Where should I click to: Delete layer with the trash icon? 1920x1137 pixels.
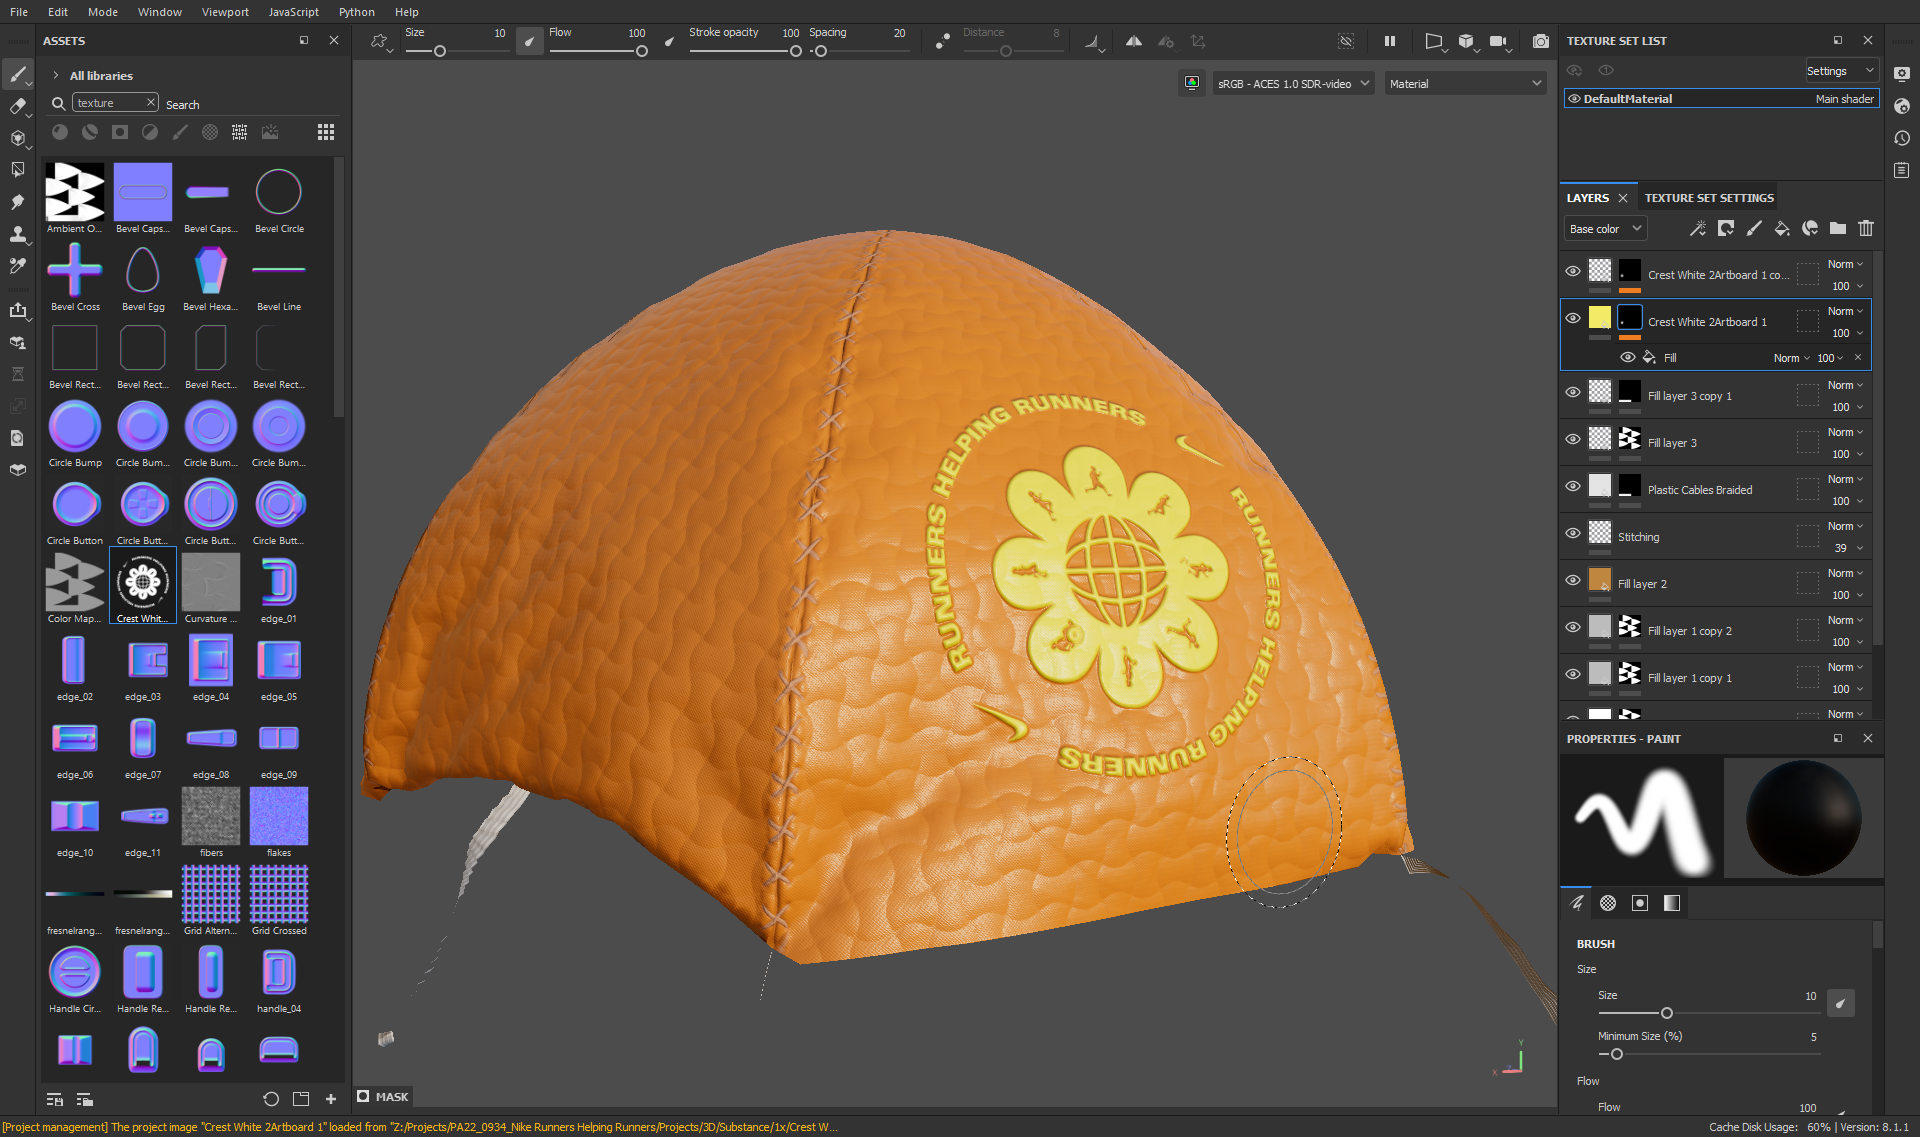1866,229
